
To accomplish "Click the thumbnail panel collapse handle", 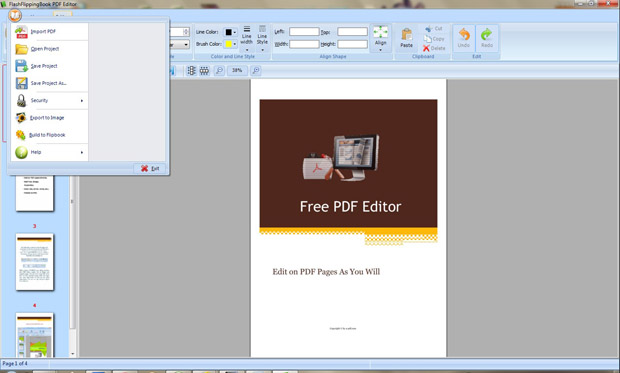I will [x=72, y=202].
